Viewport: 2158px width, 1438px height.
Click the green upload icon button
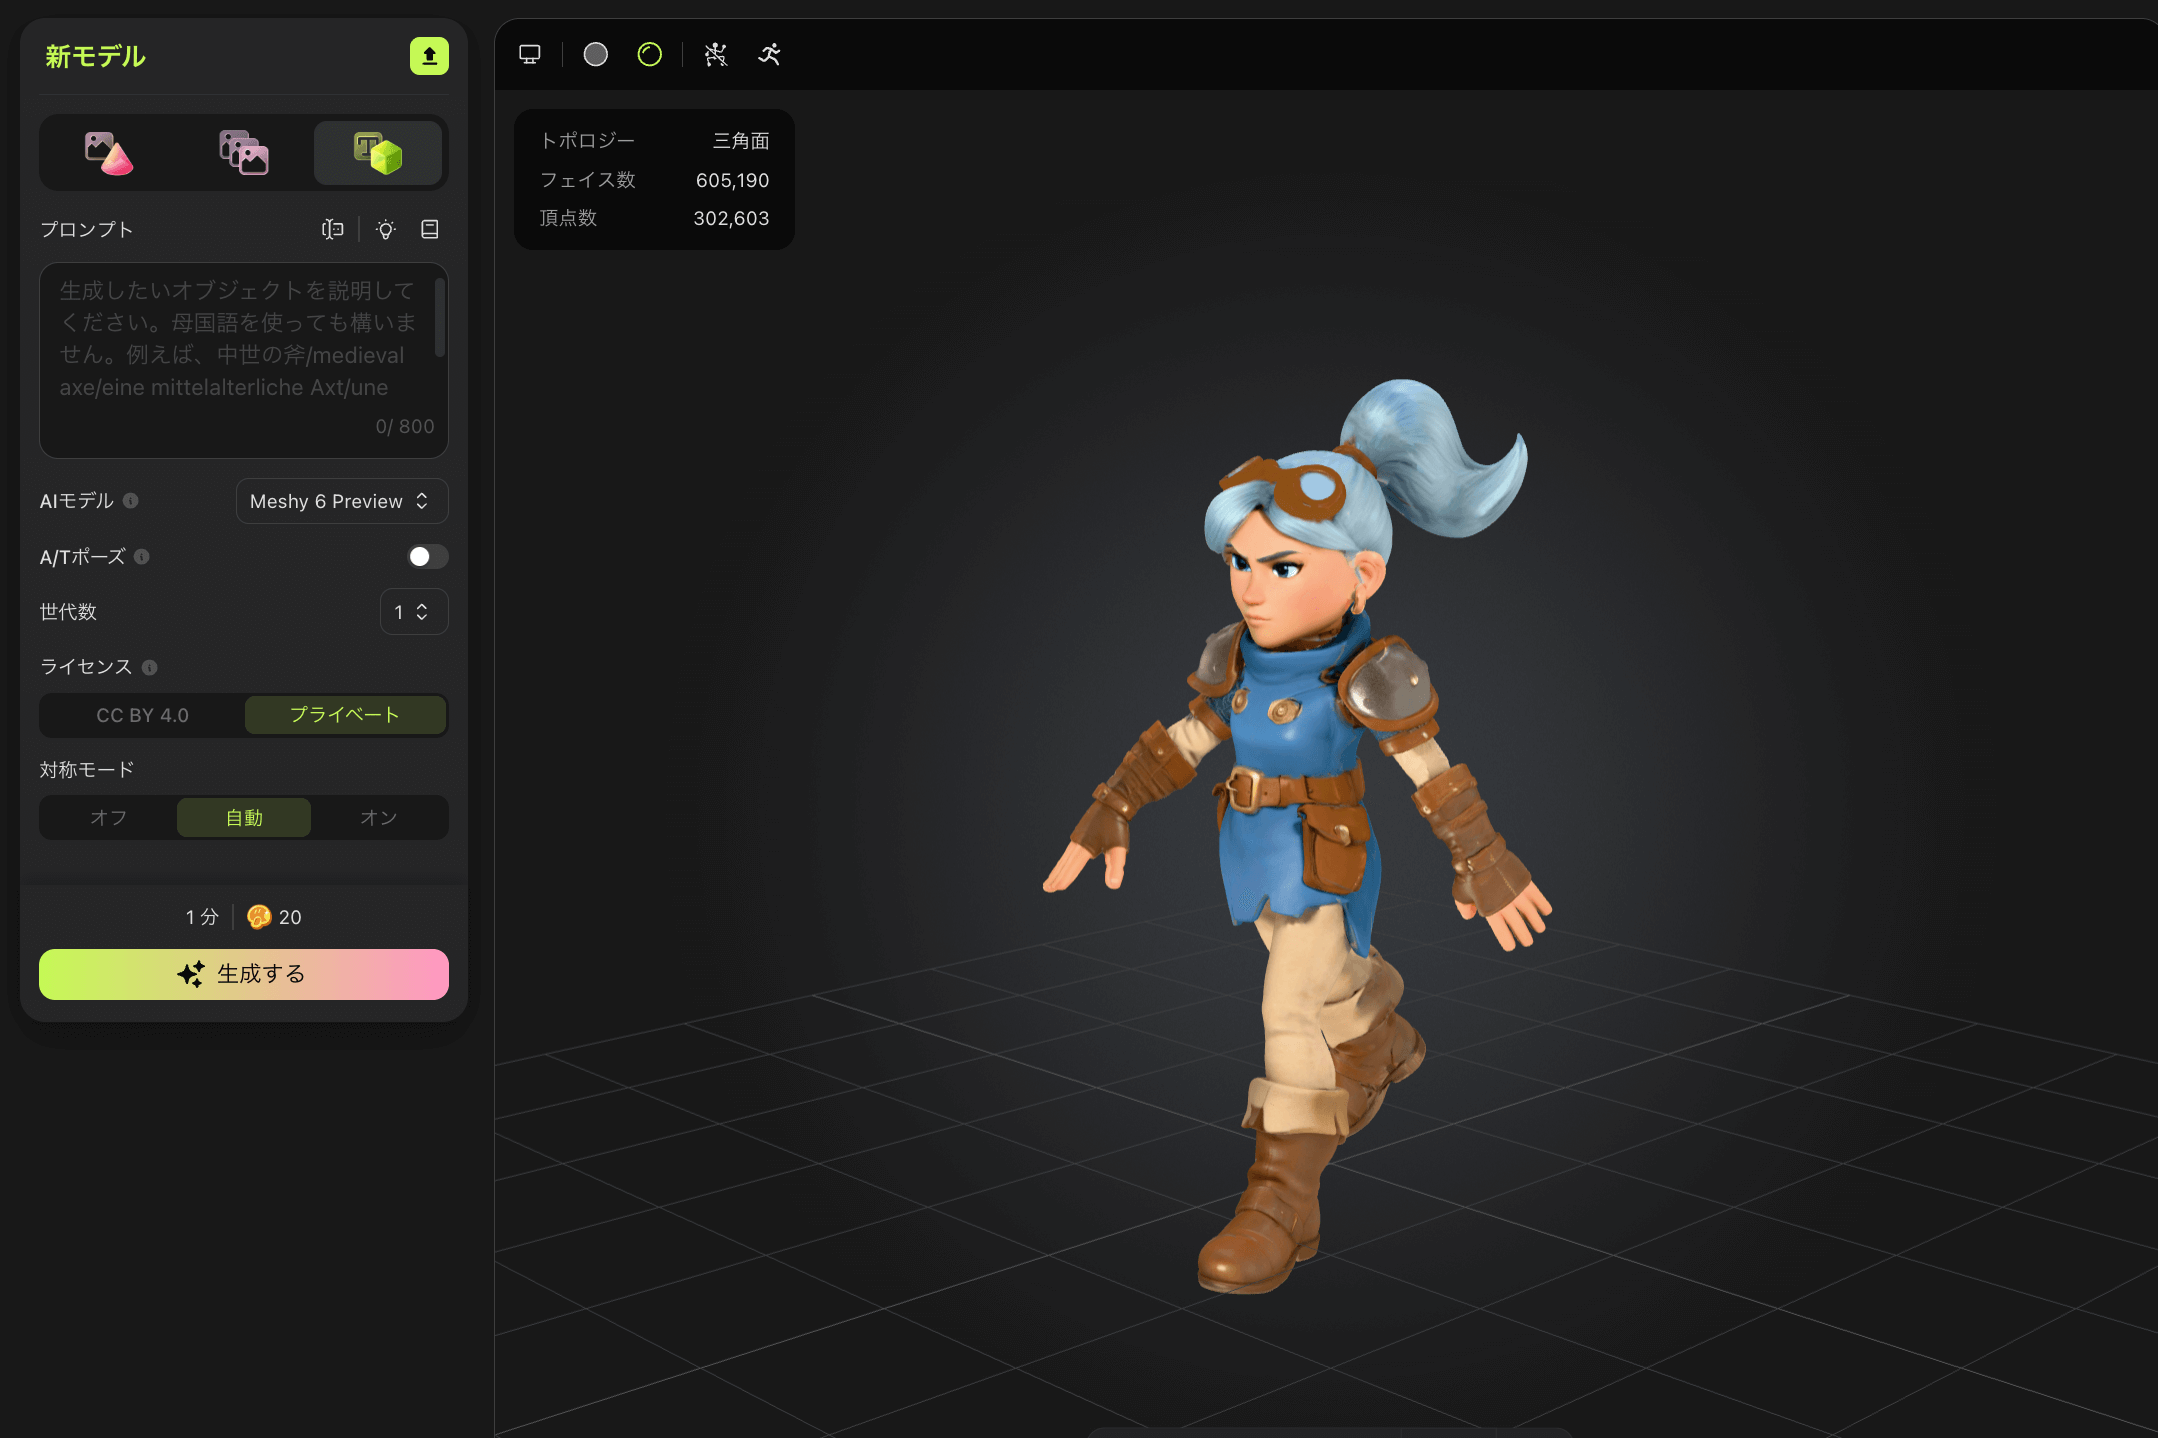tap(429, 56)
